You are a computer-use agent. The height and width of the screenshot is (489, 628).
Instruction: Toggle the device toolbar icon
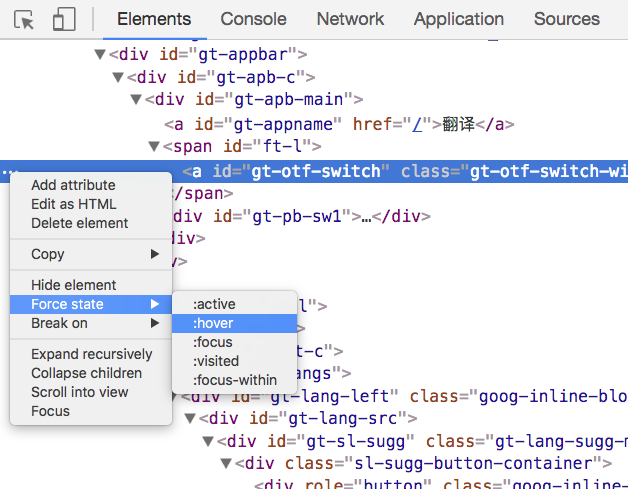point(64,19)
